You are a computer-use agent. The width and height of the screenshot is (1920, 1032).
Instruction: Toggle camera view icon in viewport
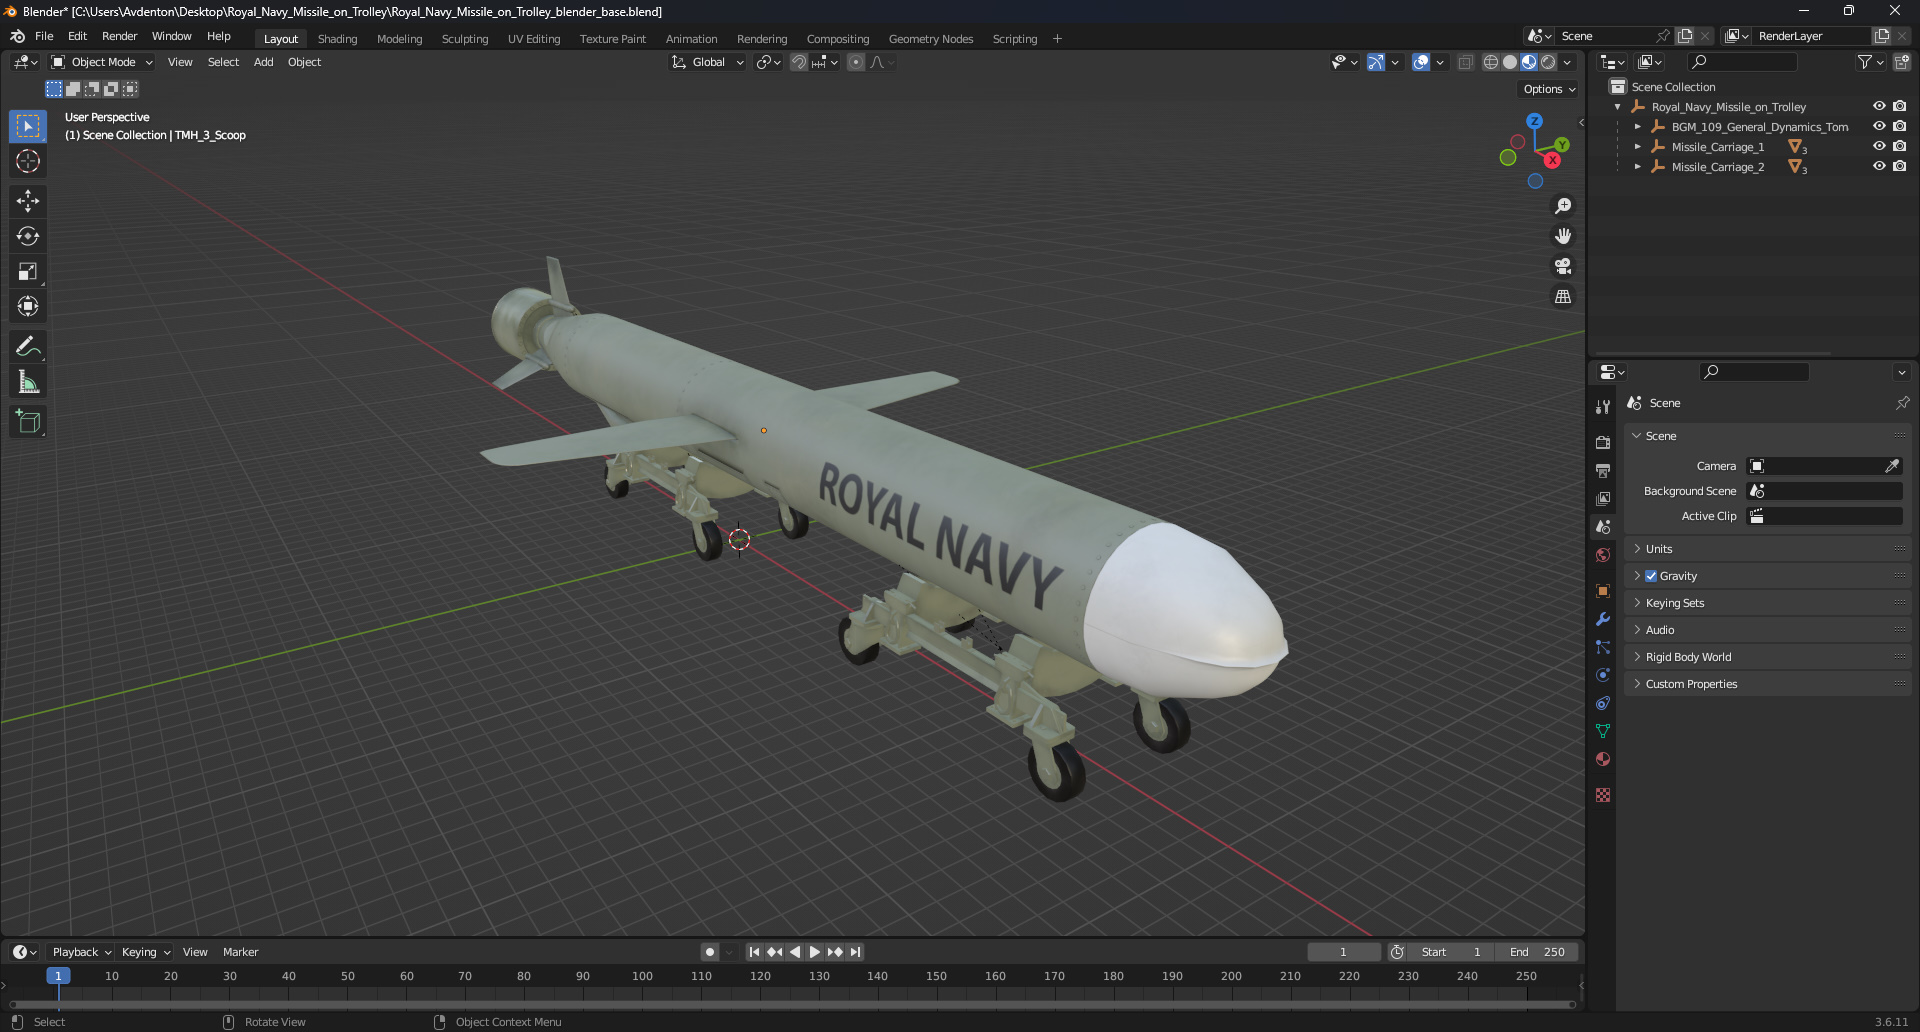coord(1563,266)
